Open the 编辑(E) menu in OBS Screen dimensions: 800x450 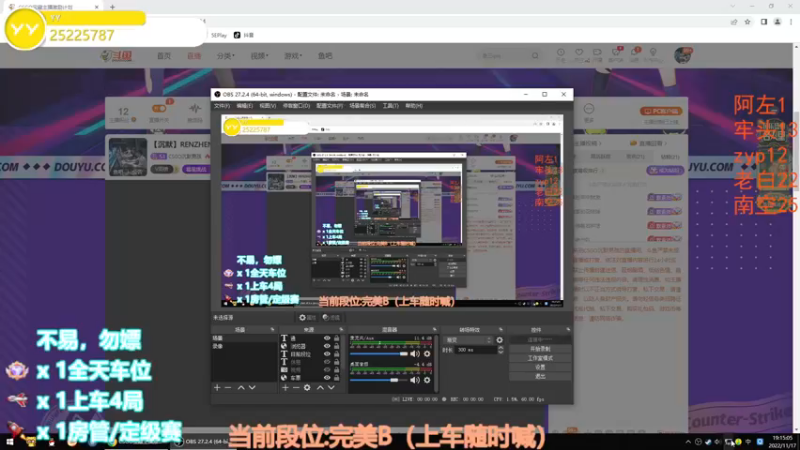tap(244, 106)
